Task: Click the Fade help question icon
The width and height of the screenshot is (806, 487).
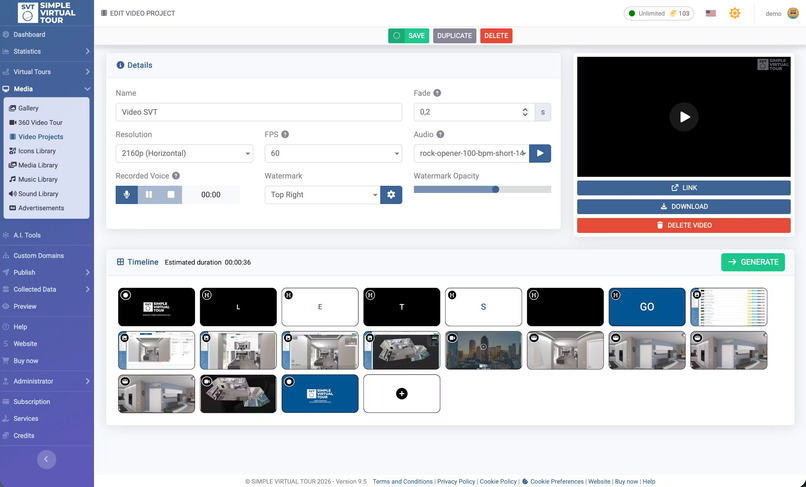Action: 437,93
